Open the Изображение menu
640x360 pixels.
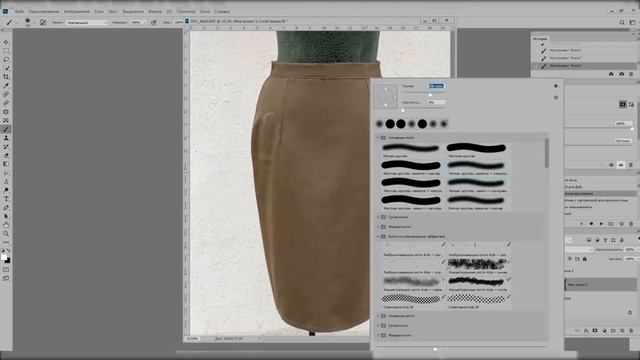[x=77, y=11]
